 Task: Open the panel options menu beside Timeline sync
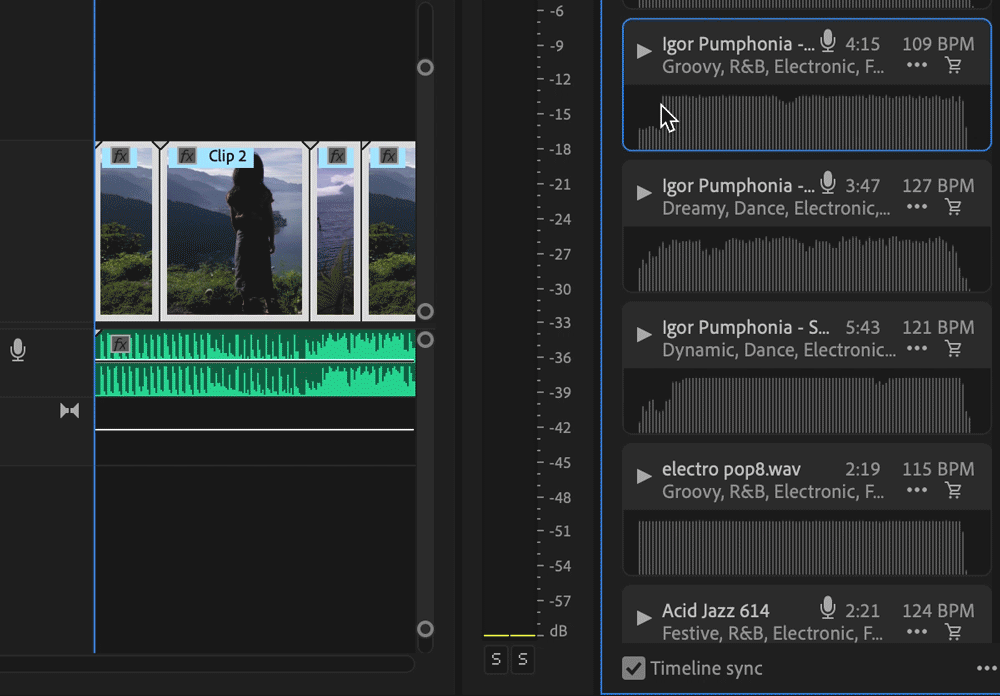(x=986, y=668)
